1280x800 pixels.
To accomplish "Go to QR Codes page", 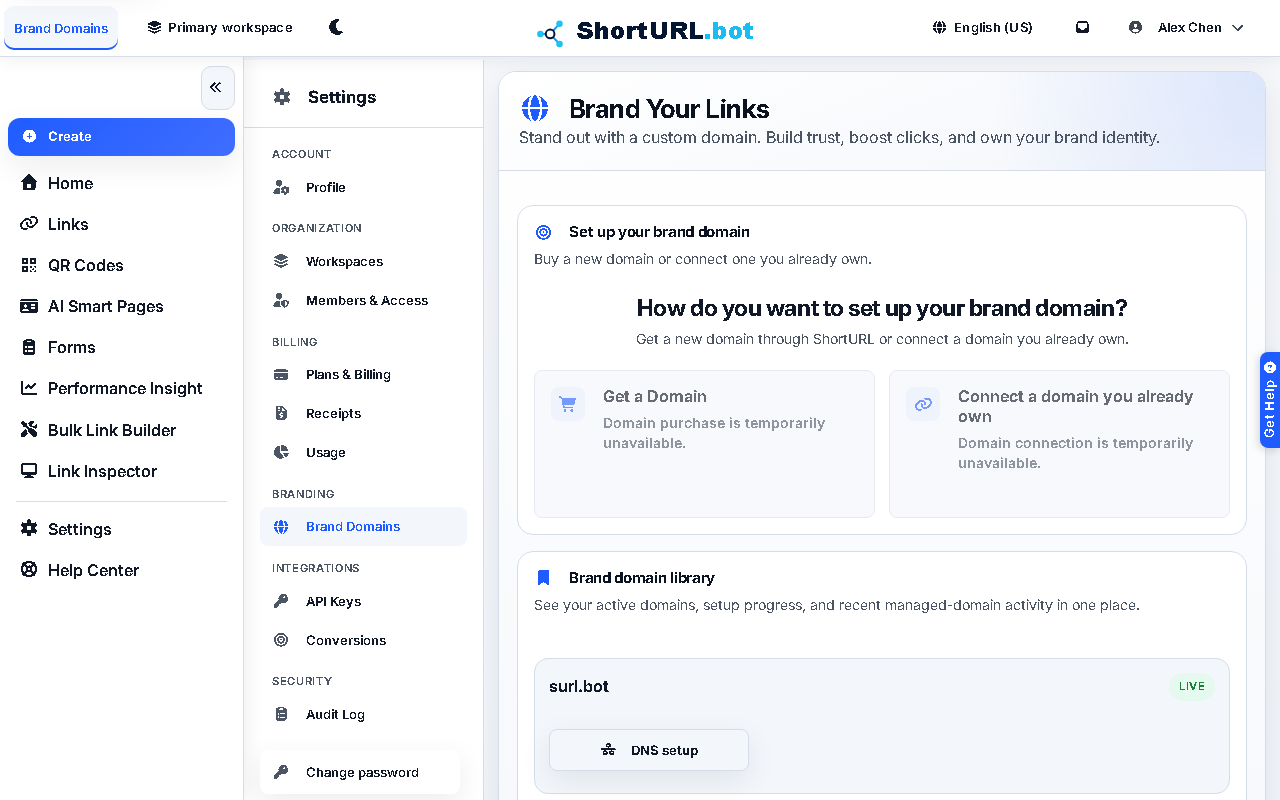I will [121, 265].
